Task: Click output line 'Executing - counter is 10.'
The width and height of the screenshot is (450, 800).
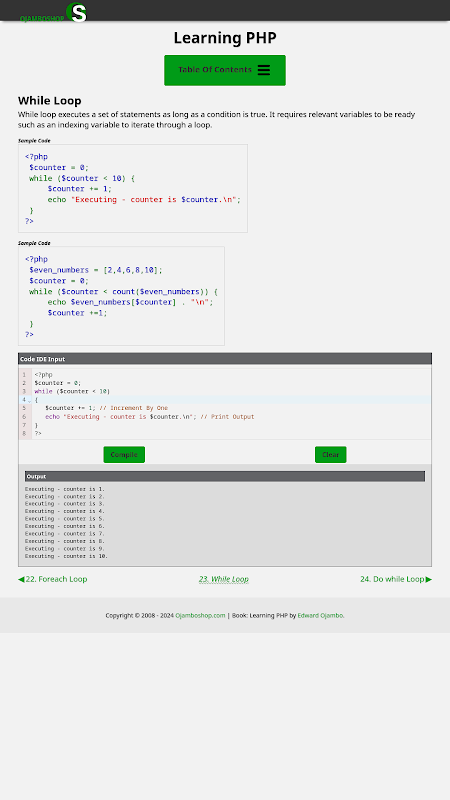Action: [x=66, y=556]
